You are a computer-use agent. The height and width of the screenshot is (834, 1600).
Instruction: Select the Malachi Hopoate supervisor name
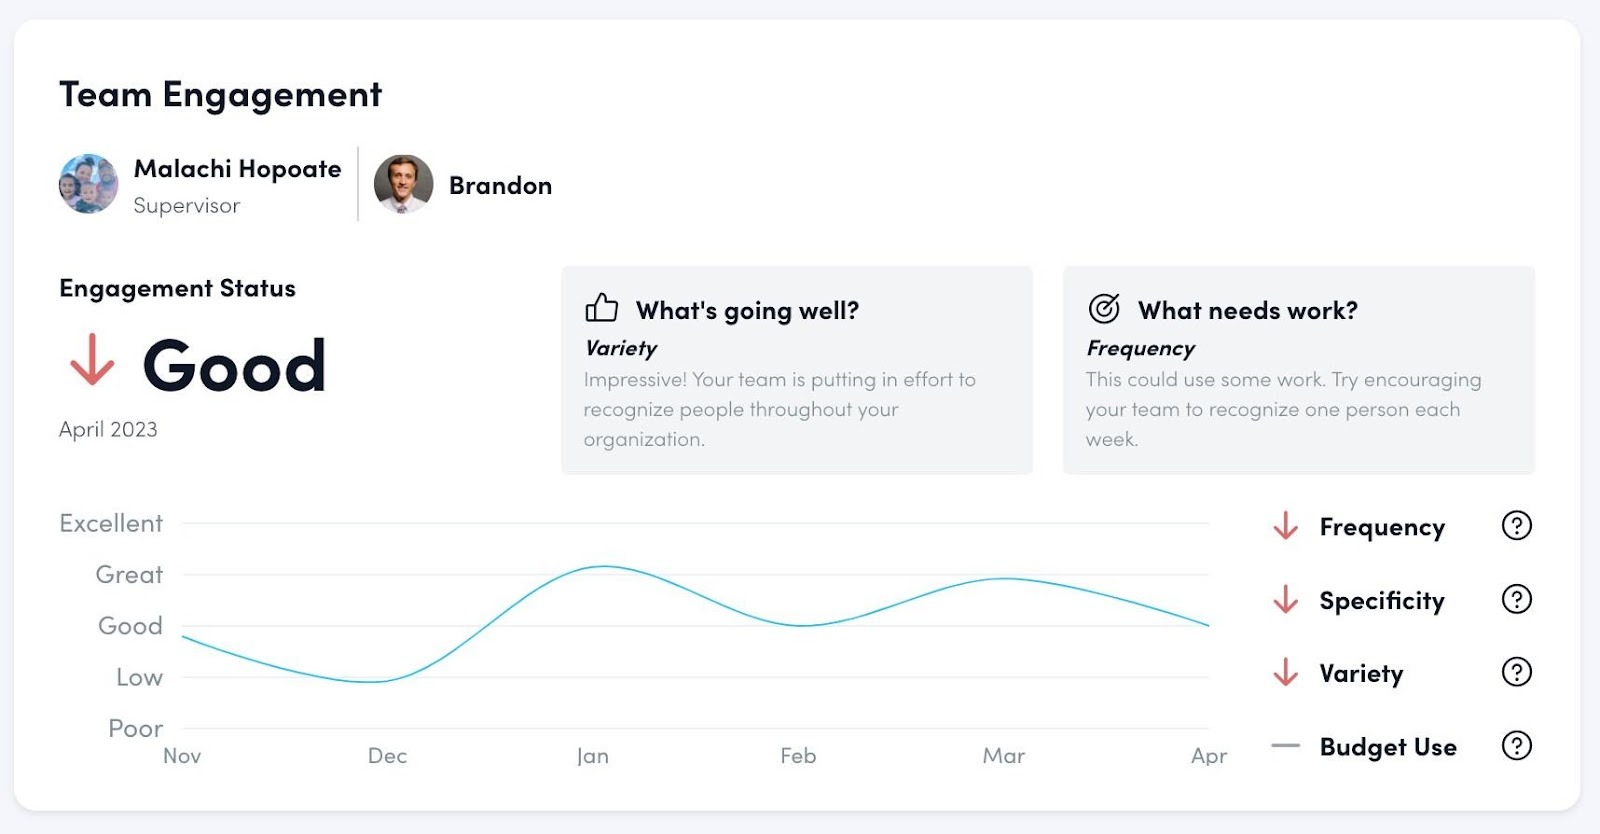[237, 169]
